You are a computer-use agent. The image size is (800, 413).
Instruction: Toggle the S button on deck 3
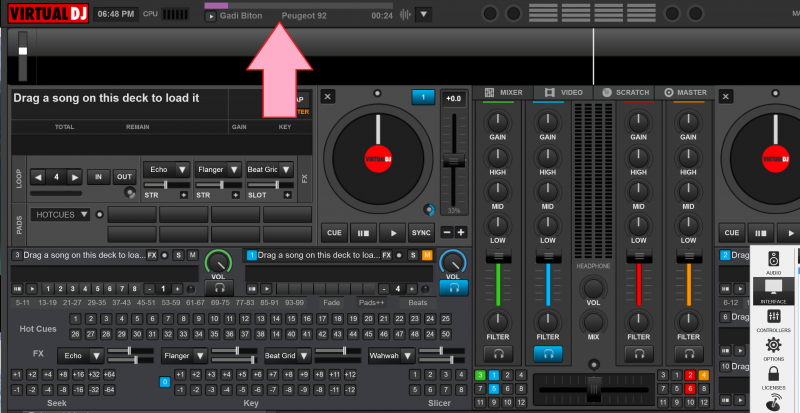pos(177,256)
